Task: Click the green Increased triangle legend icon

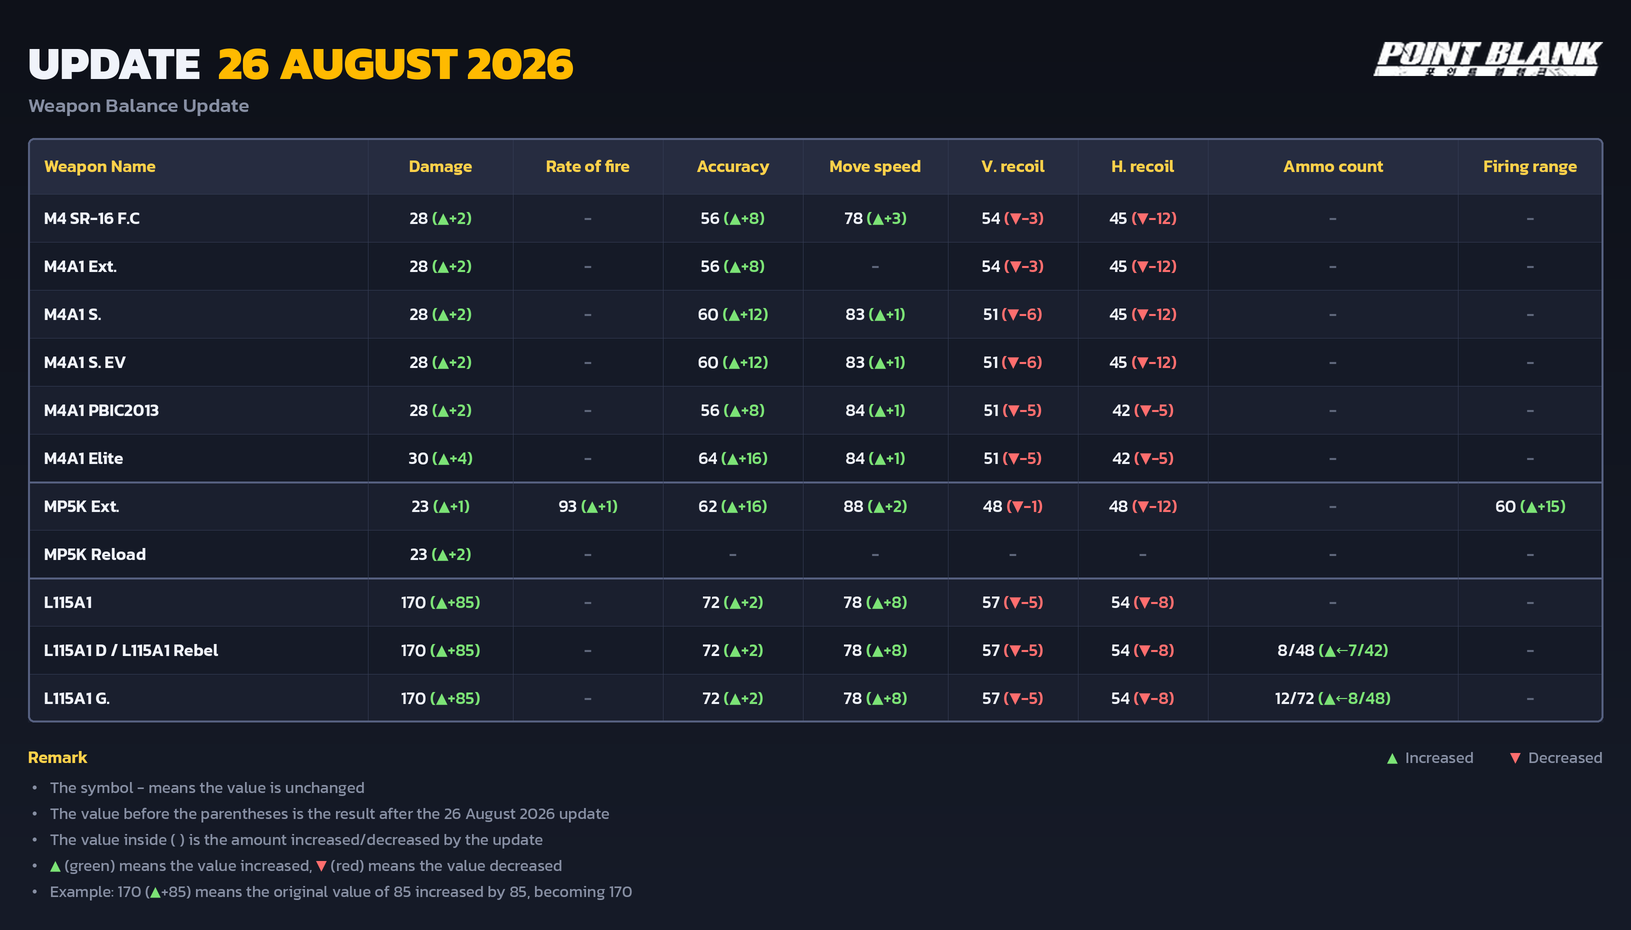Action: pyautogui.click(x=1392, y=758)
